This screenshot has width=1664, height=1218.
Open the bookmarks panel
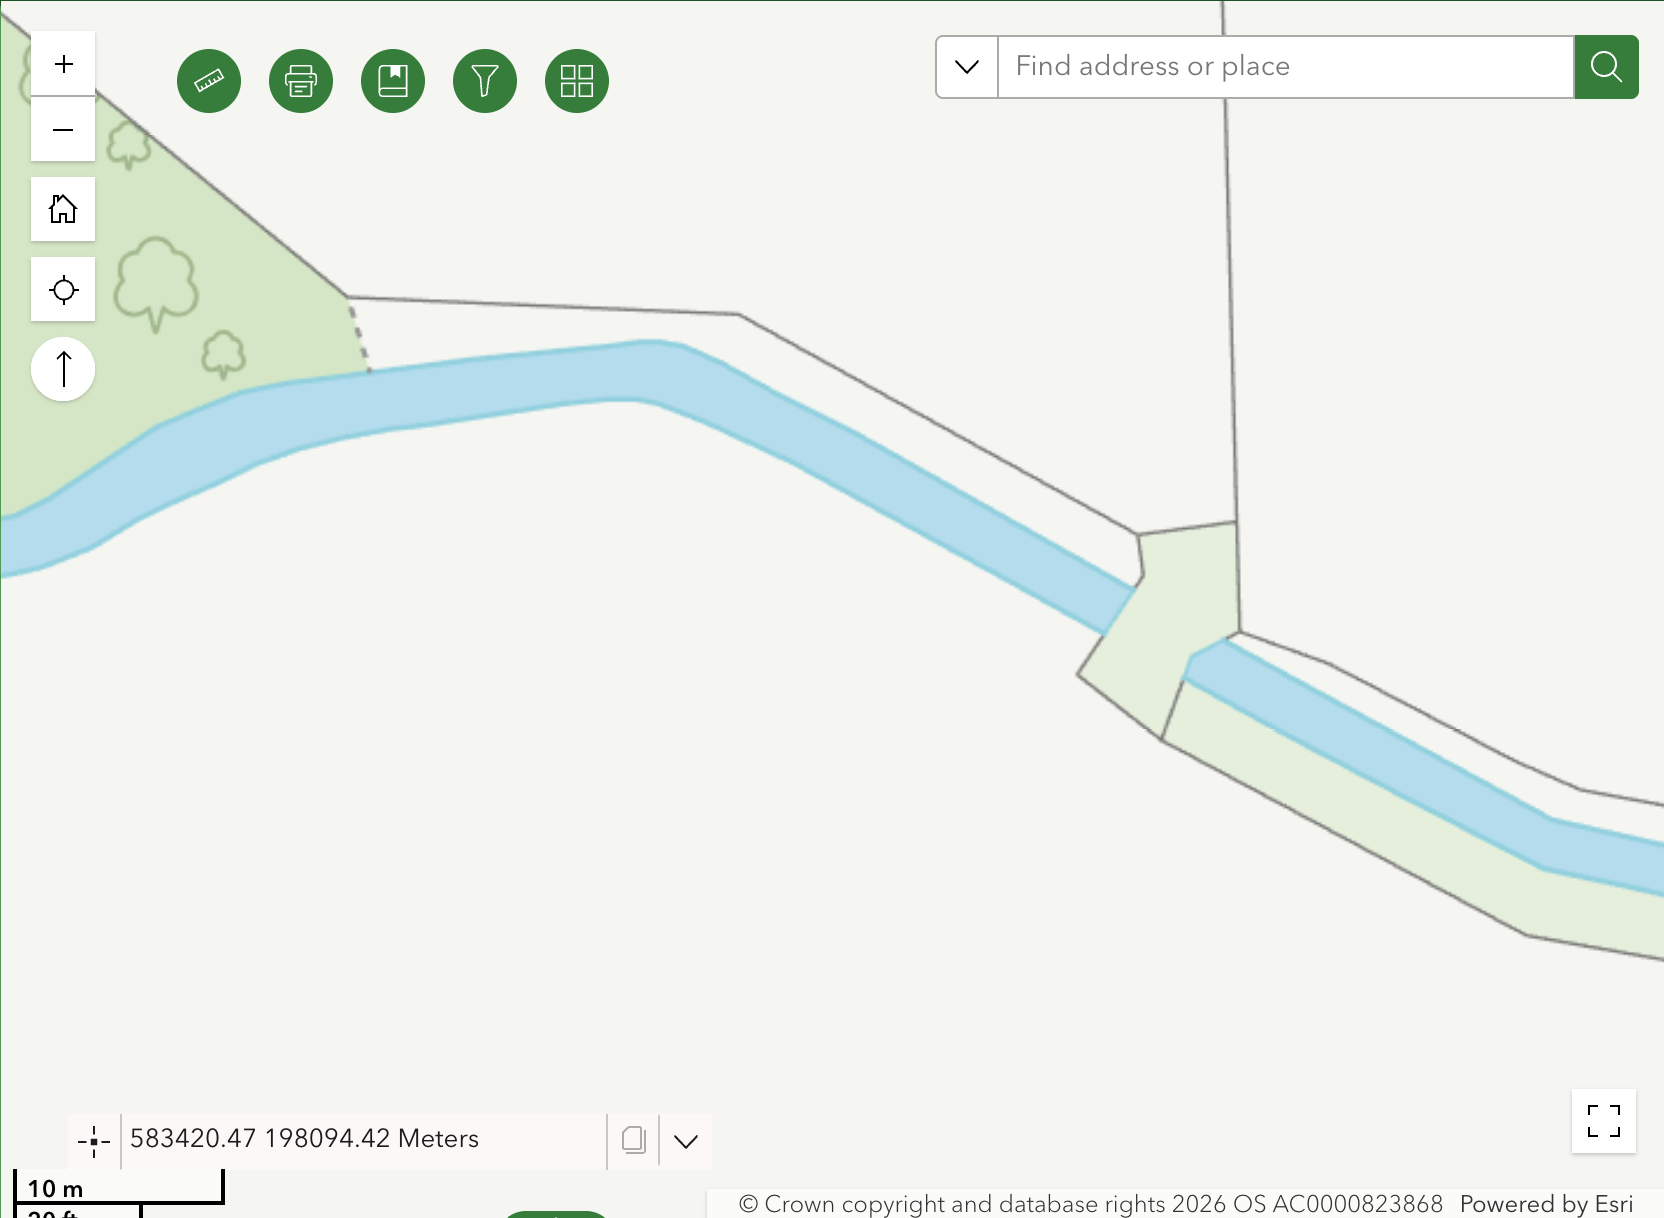393,81
